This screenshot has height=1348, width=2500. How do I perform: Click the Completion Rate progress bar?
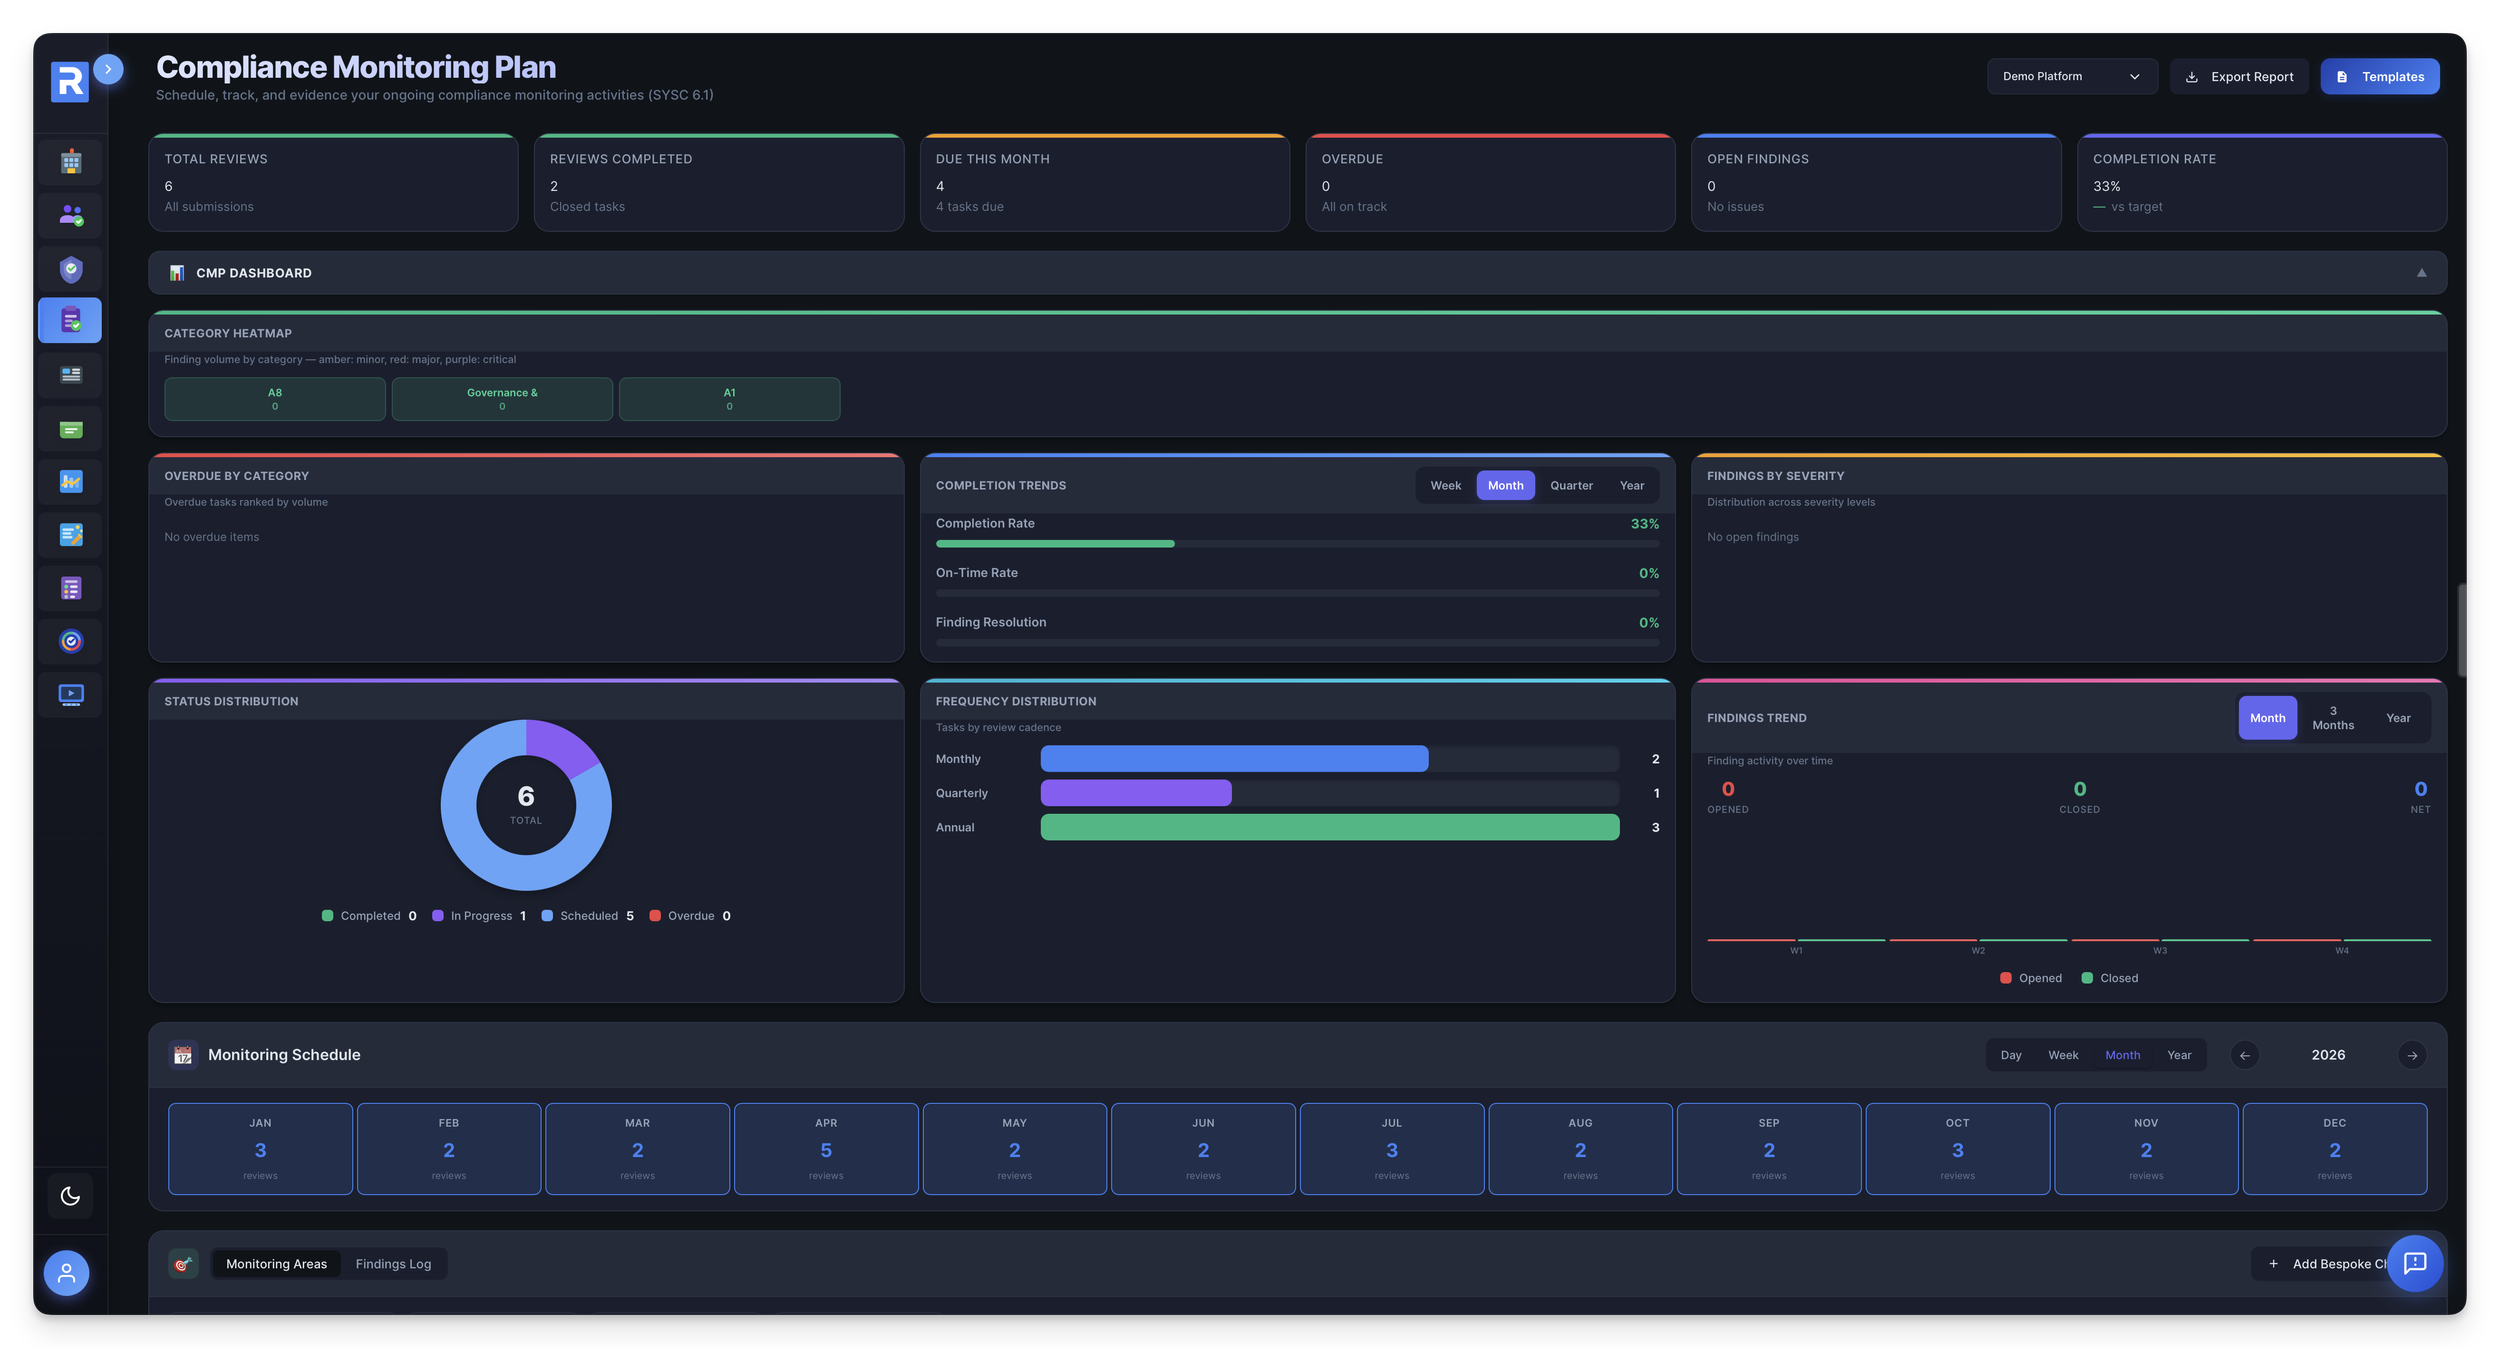click(x=1296, y=544)
